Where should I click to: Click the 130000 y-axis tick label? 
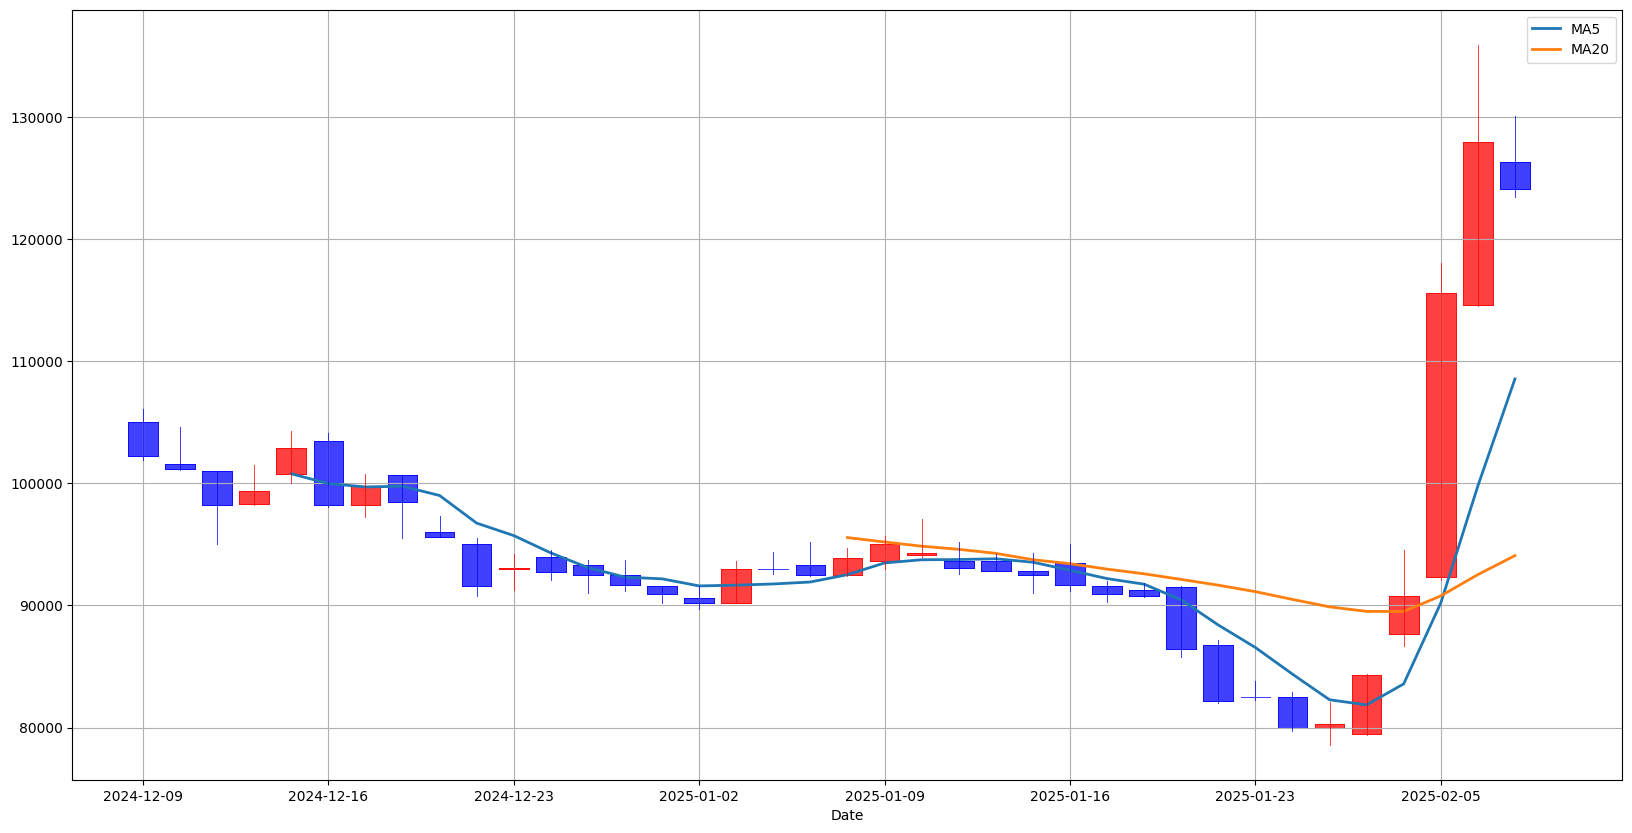36,118
